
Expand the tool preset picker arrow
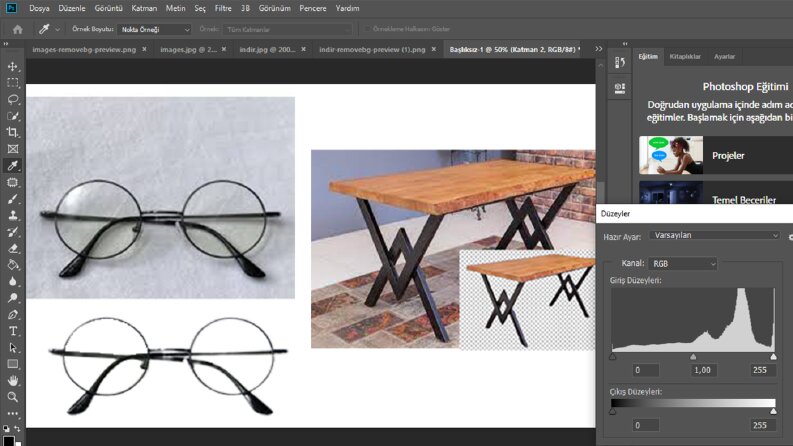(x=57, y=29)
